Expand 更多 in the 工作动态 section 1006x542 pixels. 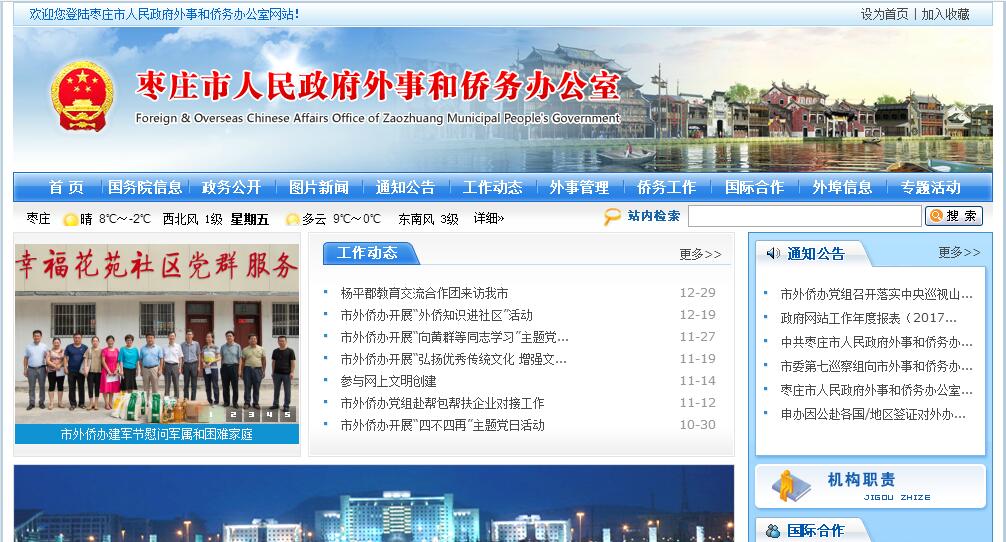699,254
